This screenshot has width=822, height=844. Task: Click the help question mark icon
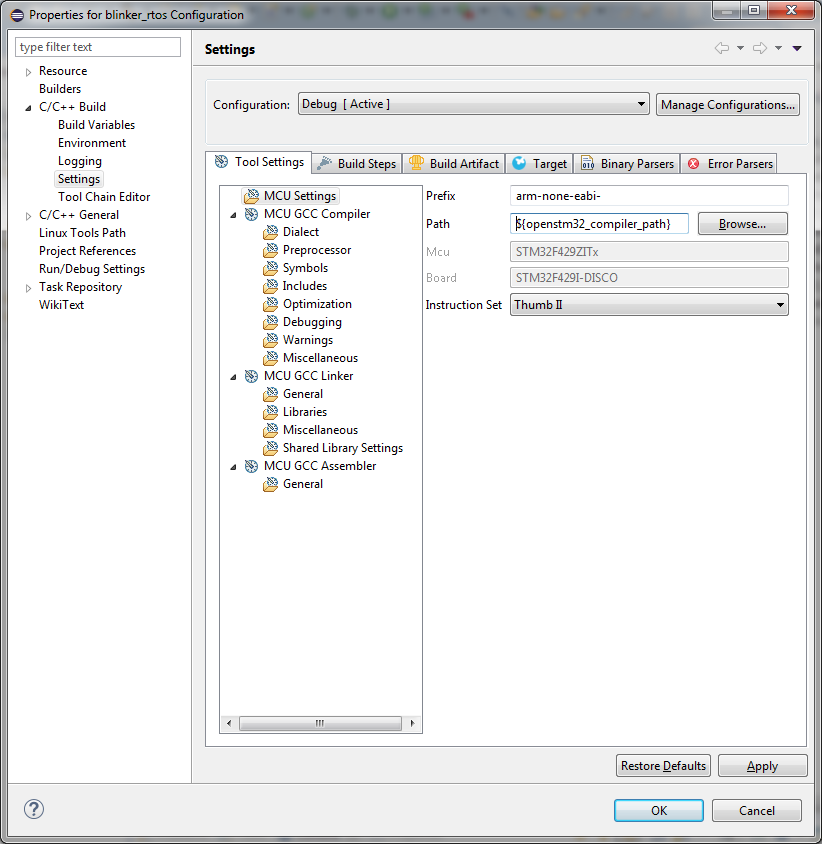33,810
